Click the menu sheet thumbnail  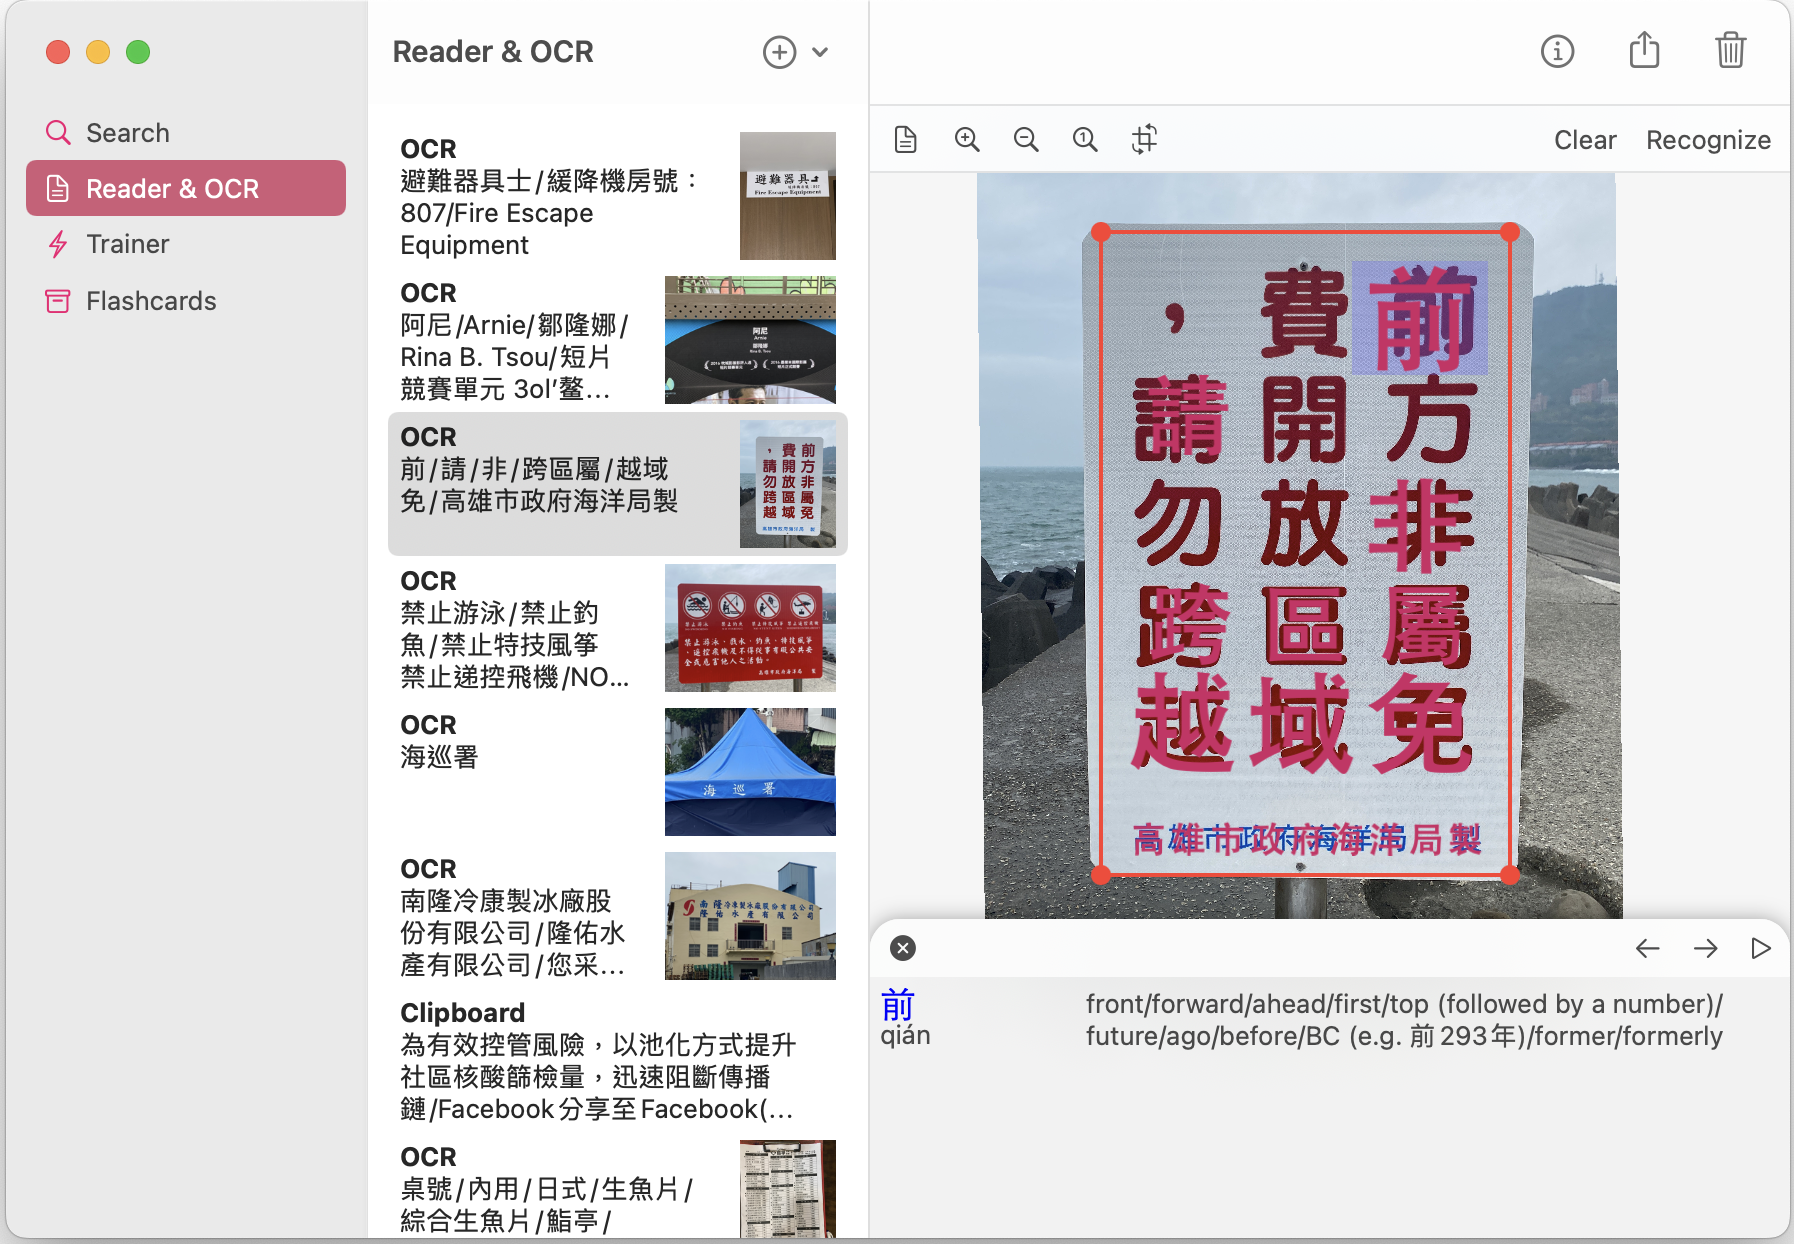[788, 1189]
